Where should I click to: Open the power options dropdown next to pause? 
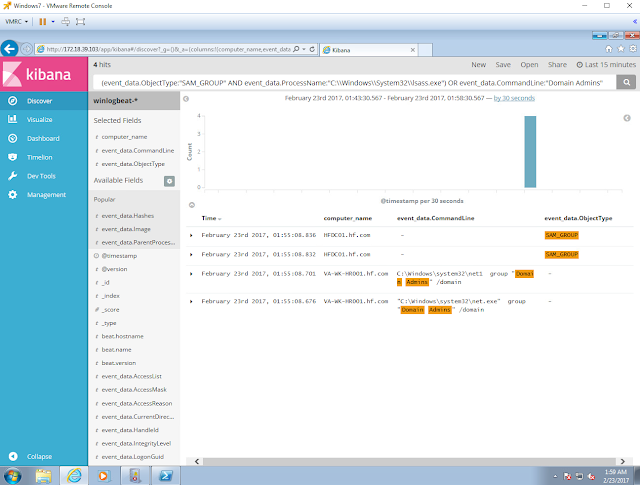point(53,22)
